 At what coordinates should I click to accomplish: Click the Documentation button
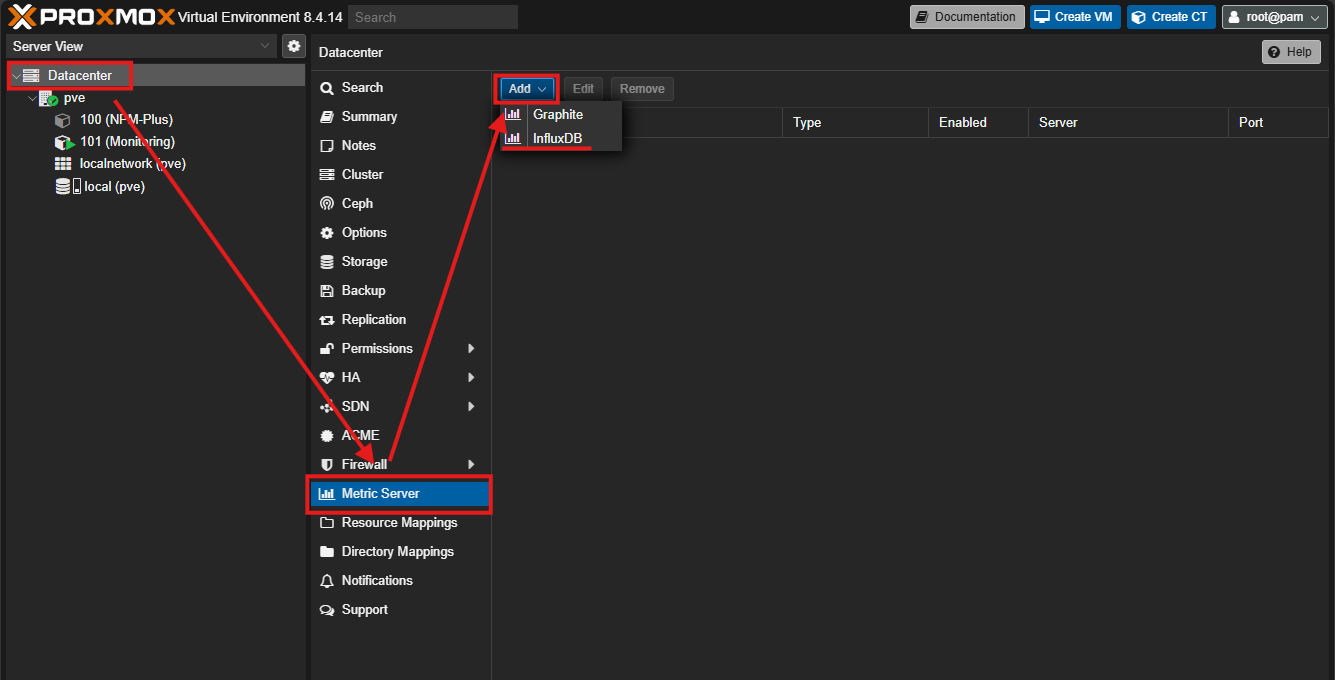[x=967, y=17]
